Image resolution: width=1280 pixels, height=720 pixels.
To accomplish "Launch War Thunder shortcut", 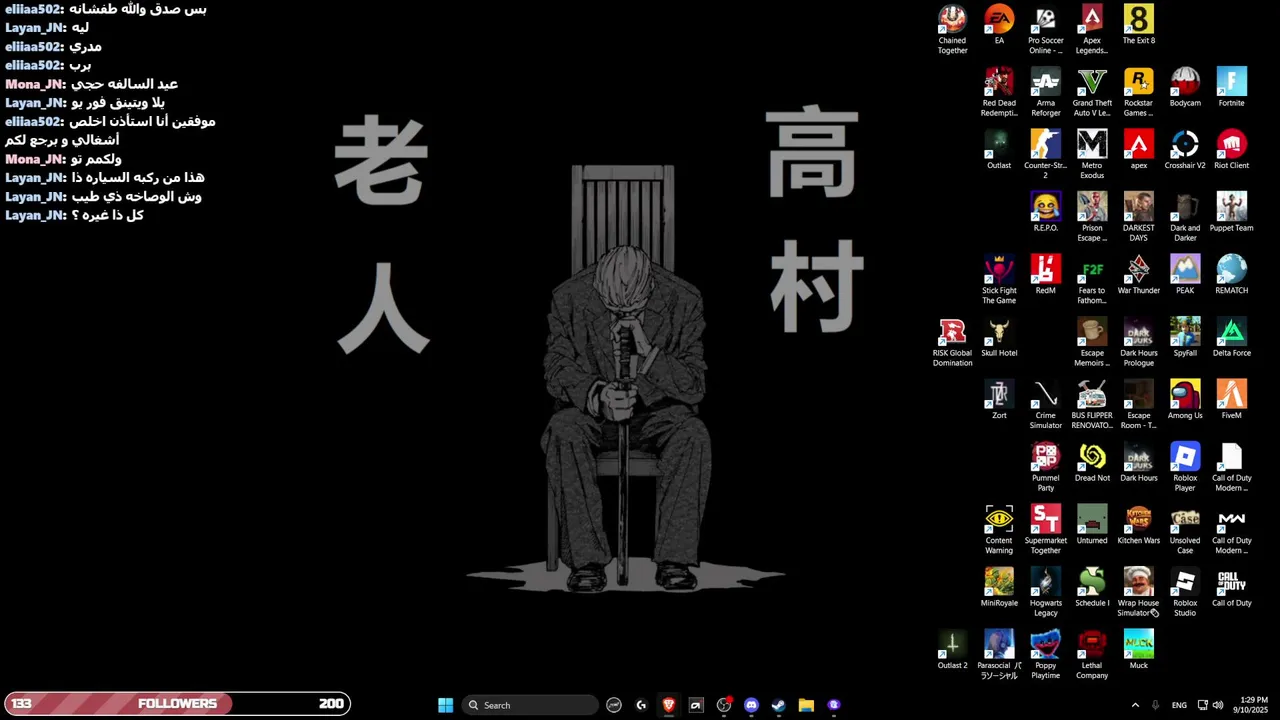I will [x=1138, y=275].
